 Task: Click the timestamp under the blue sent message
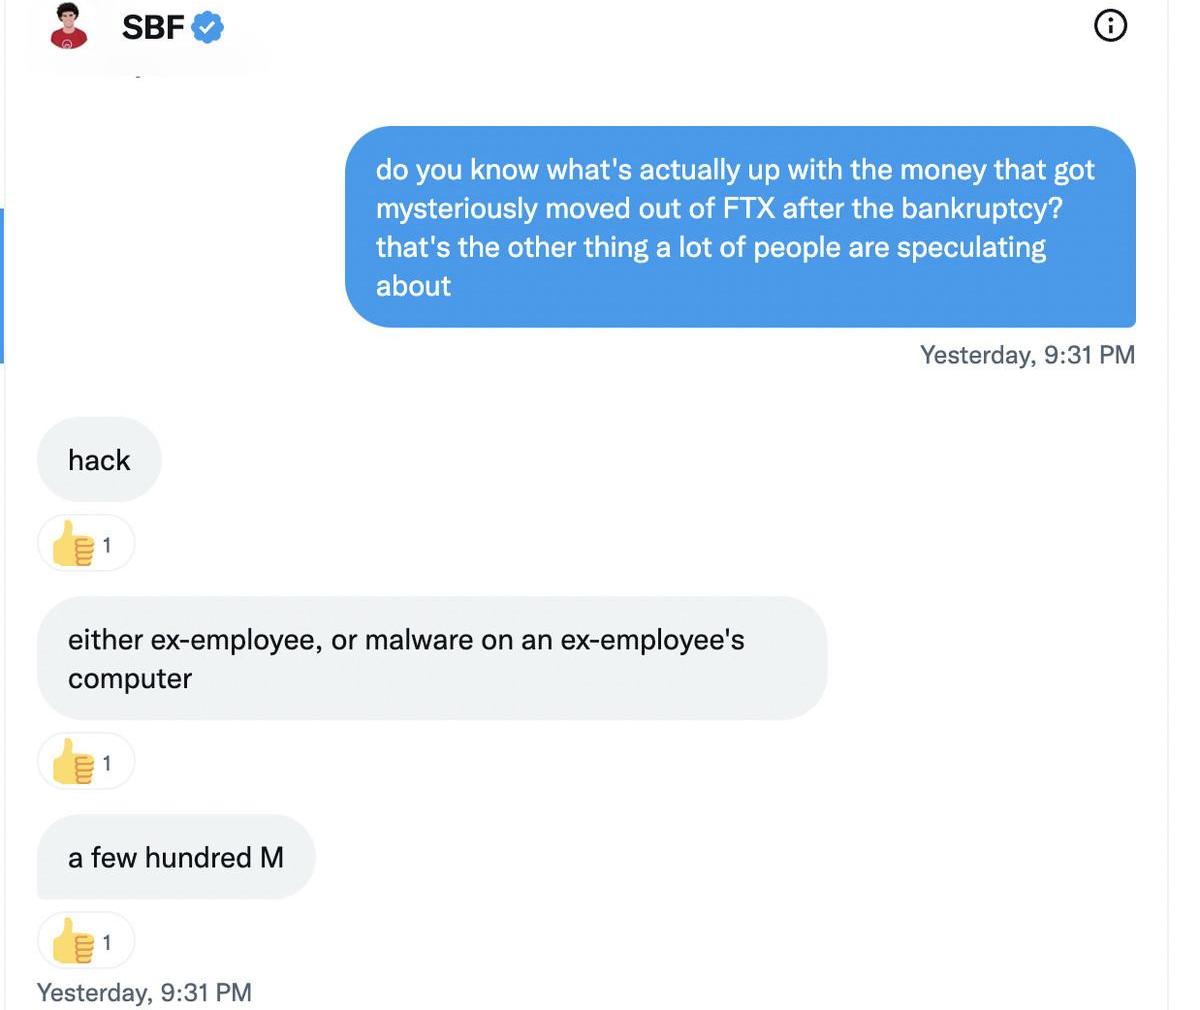(1027, 355)
